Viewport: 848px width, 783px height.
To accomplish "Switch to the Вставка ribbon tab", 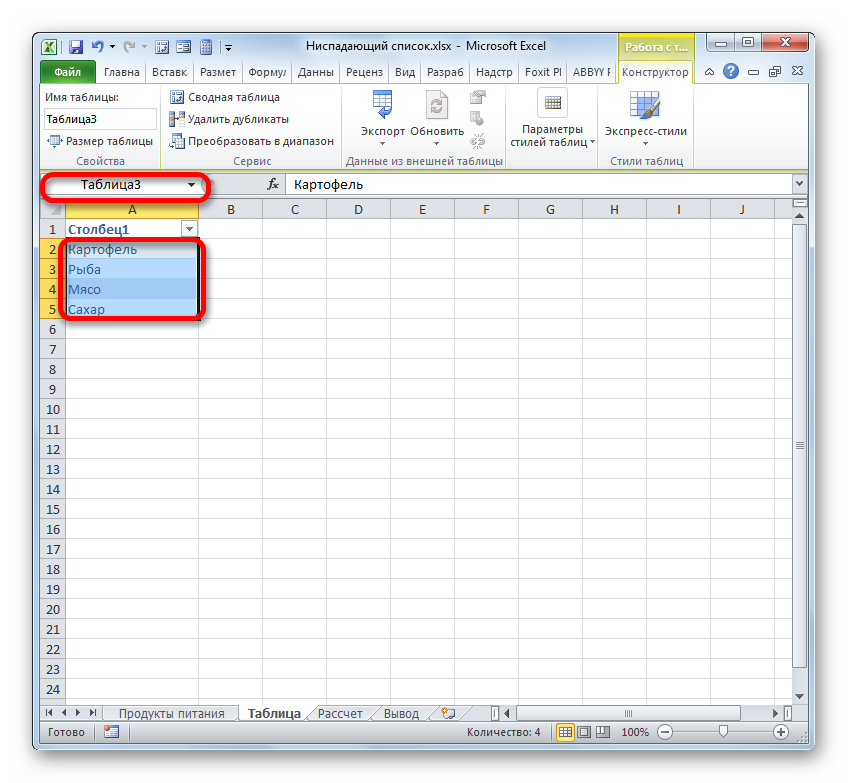I will 169,72.
